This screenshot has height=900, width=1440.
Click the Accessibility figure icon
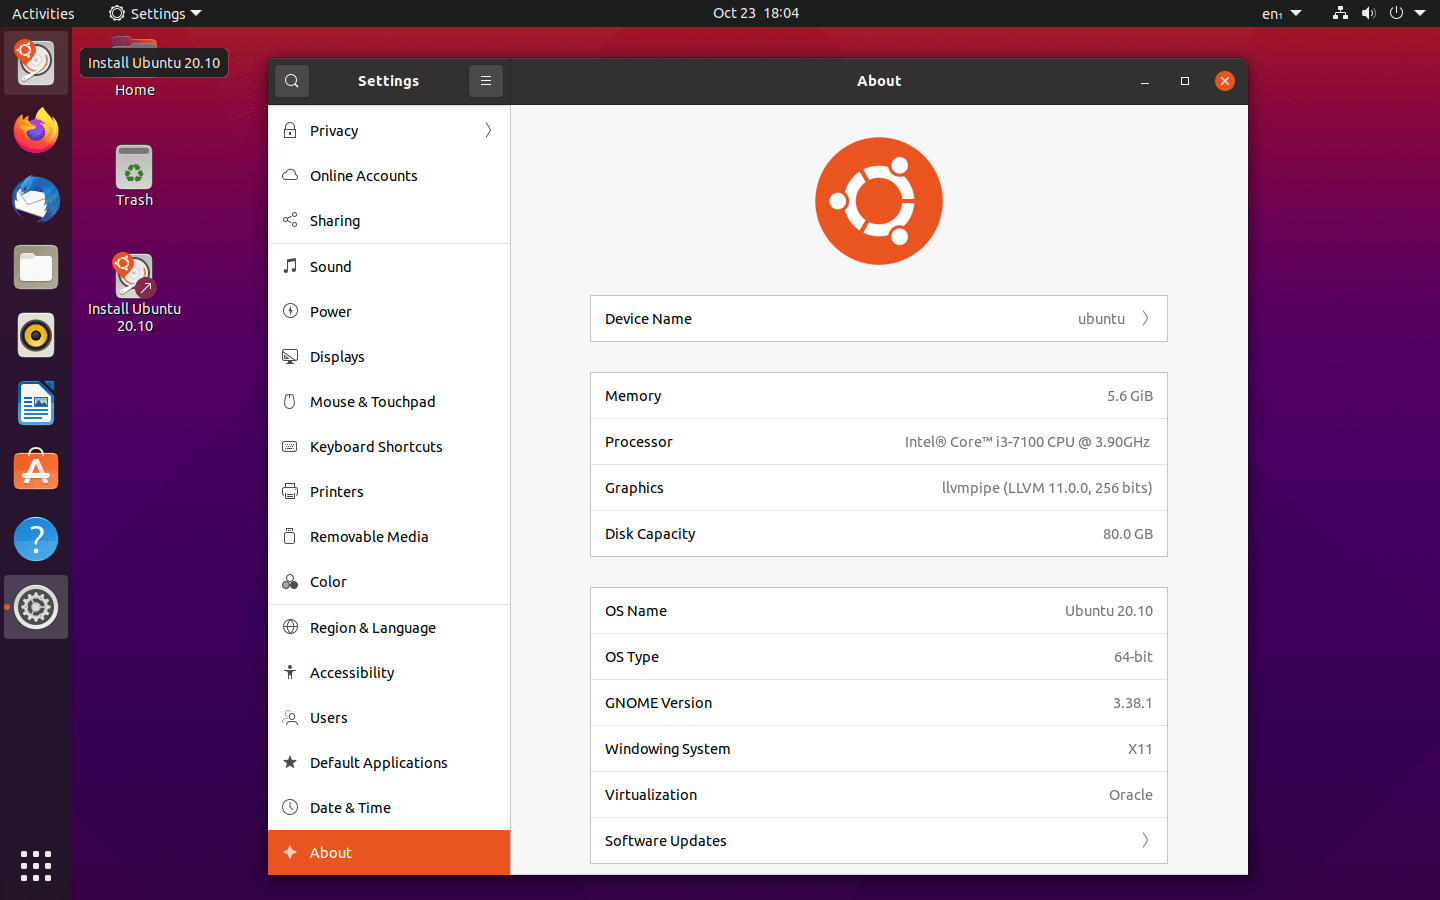pyautogui.click(x=290, y=672)
